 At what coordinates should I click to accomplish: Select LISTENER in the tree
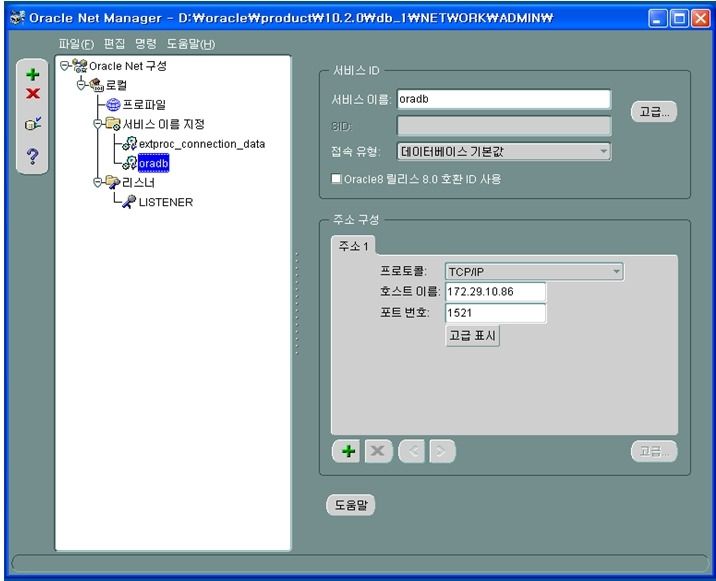point(166,202)
